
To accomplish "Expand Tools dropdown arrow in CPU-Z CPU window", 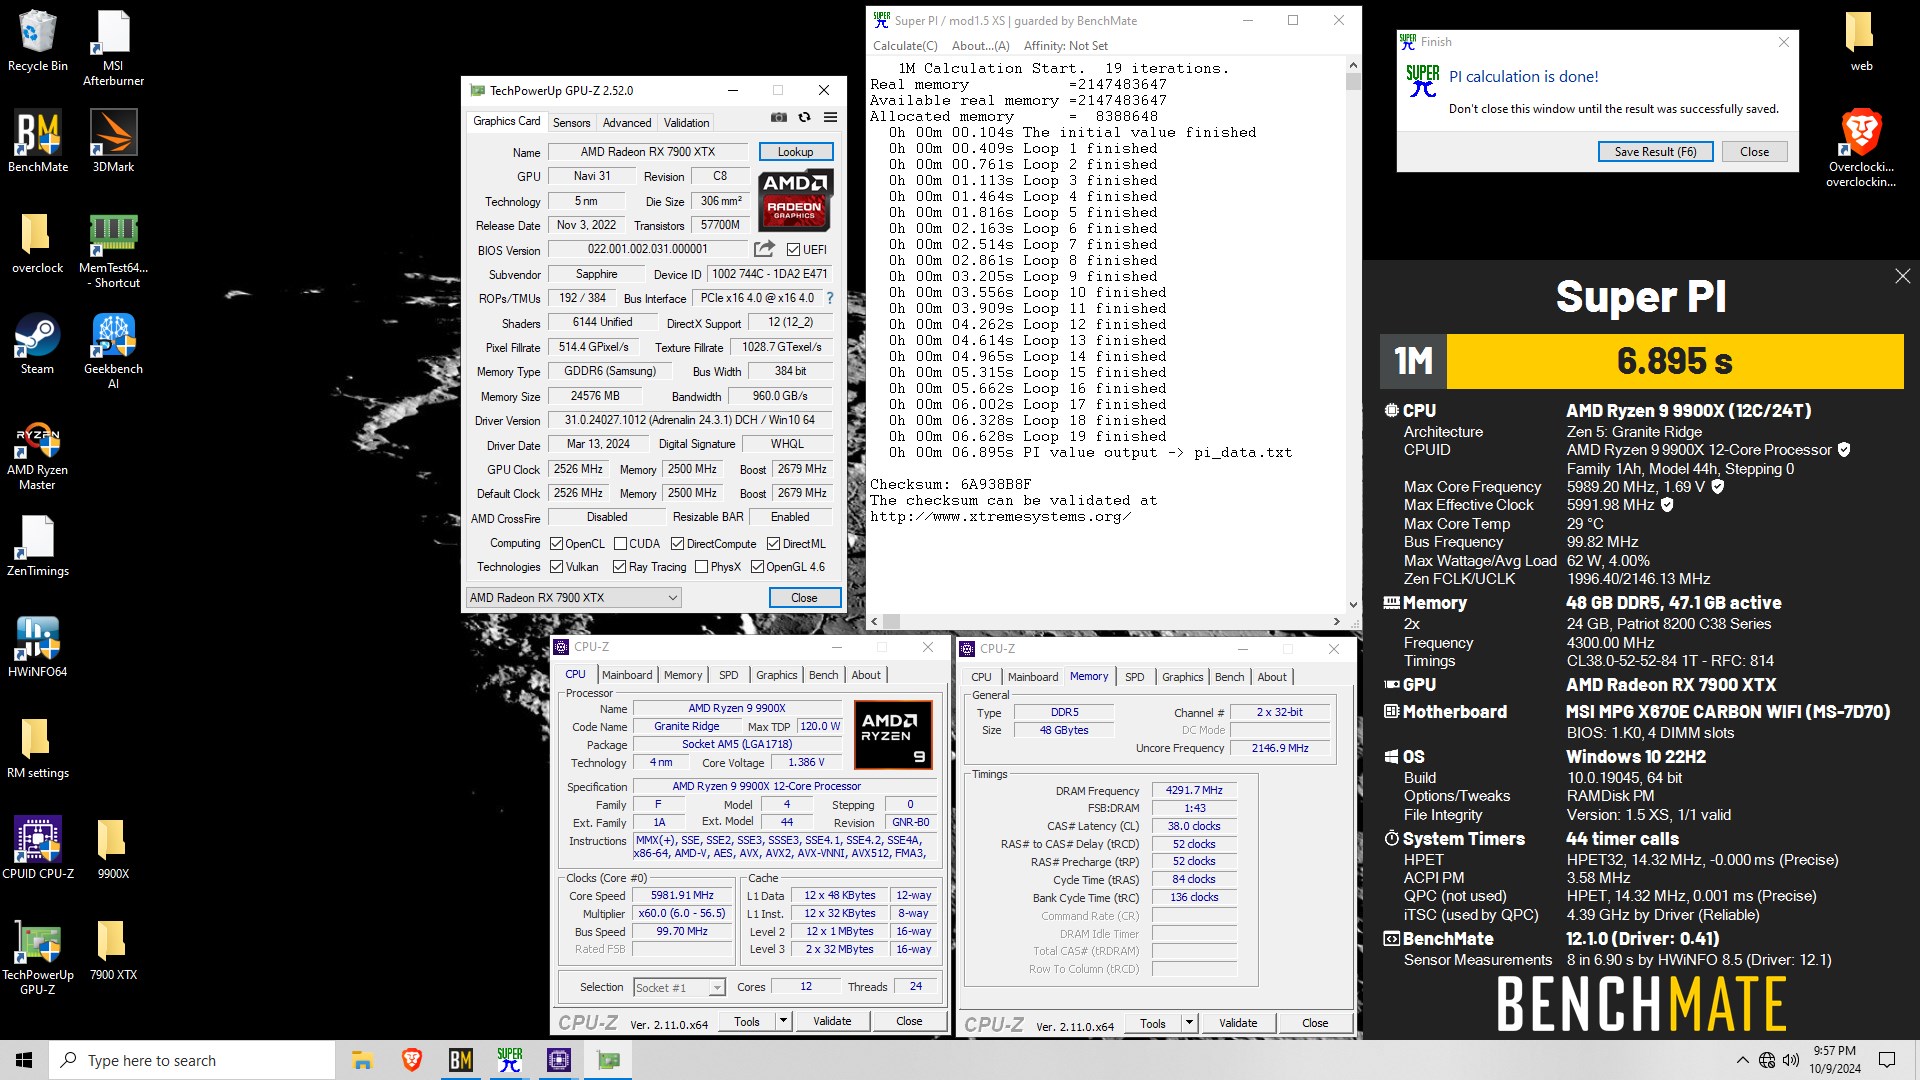I will point(783,1021).
